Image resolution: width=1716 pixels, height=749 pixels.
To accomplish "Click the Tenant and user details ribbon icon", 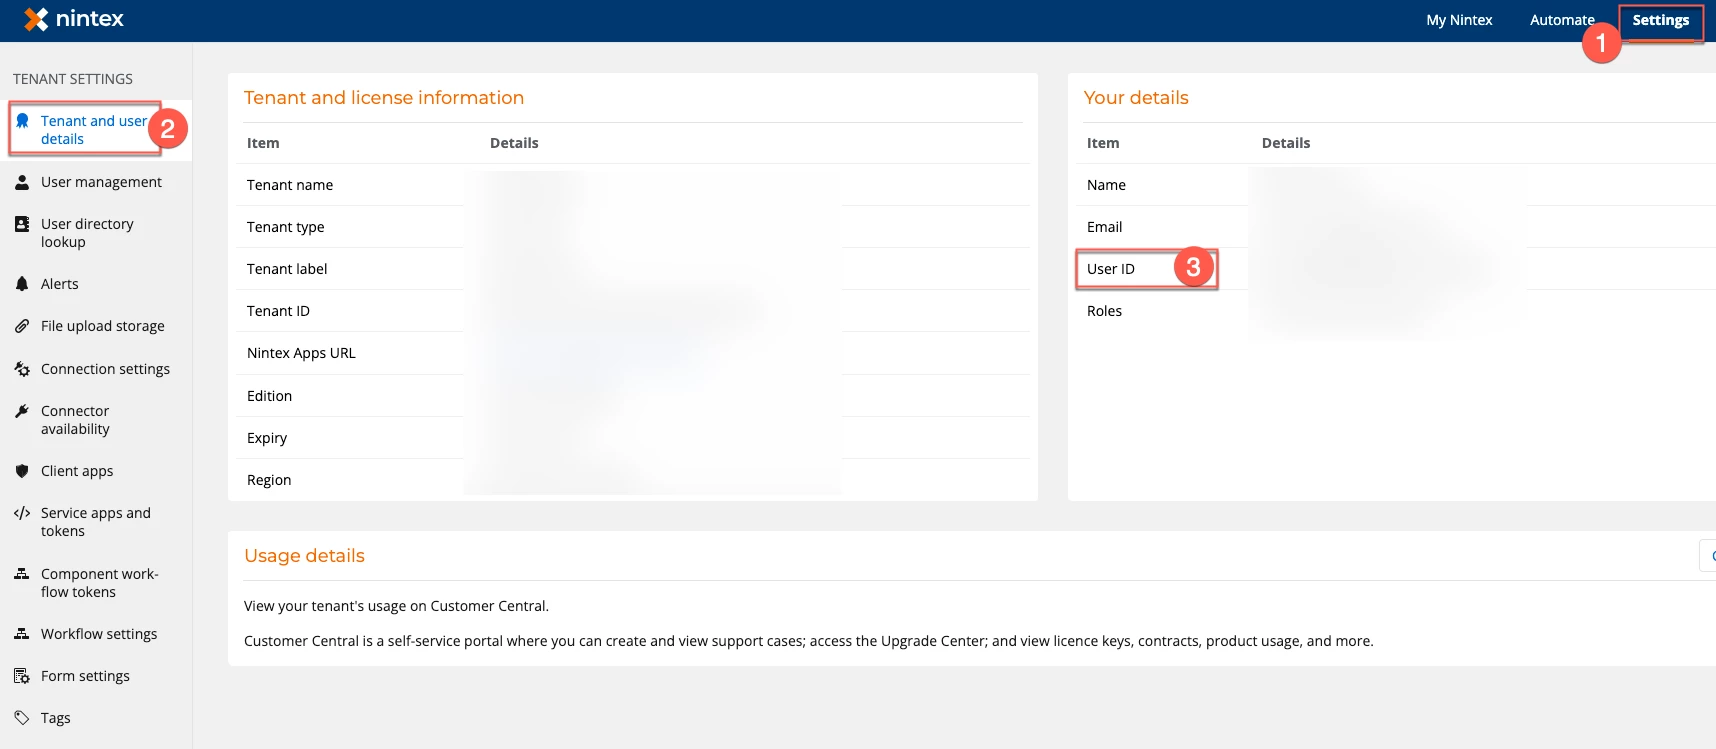I will [22, 121].
